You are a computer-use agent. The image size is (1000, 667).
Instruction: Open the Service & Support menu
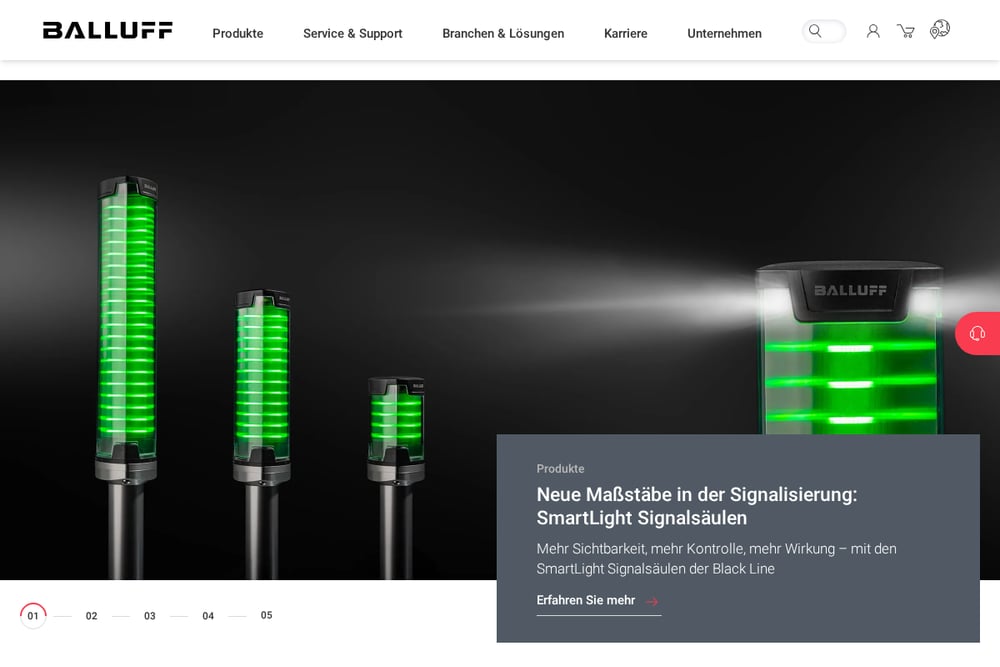tap(353, 33)
